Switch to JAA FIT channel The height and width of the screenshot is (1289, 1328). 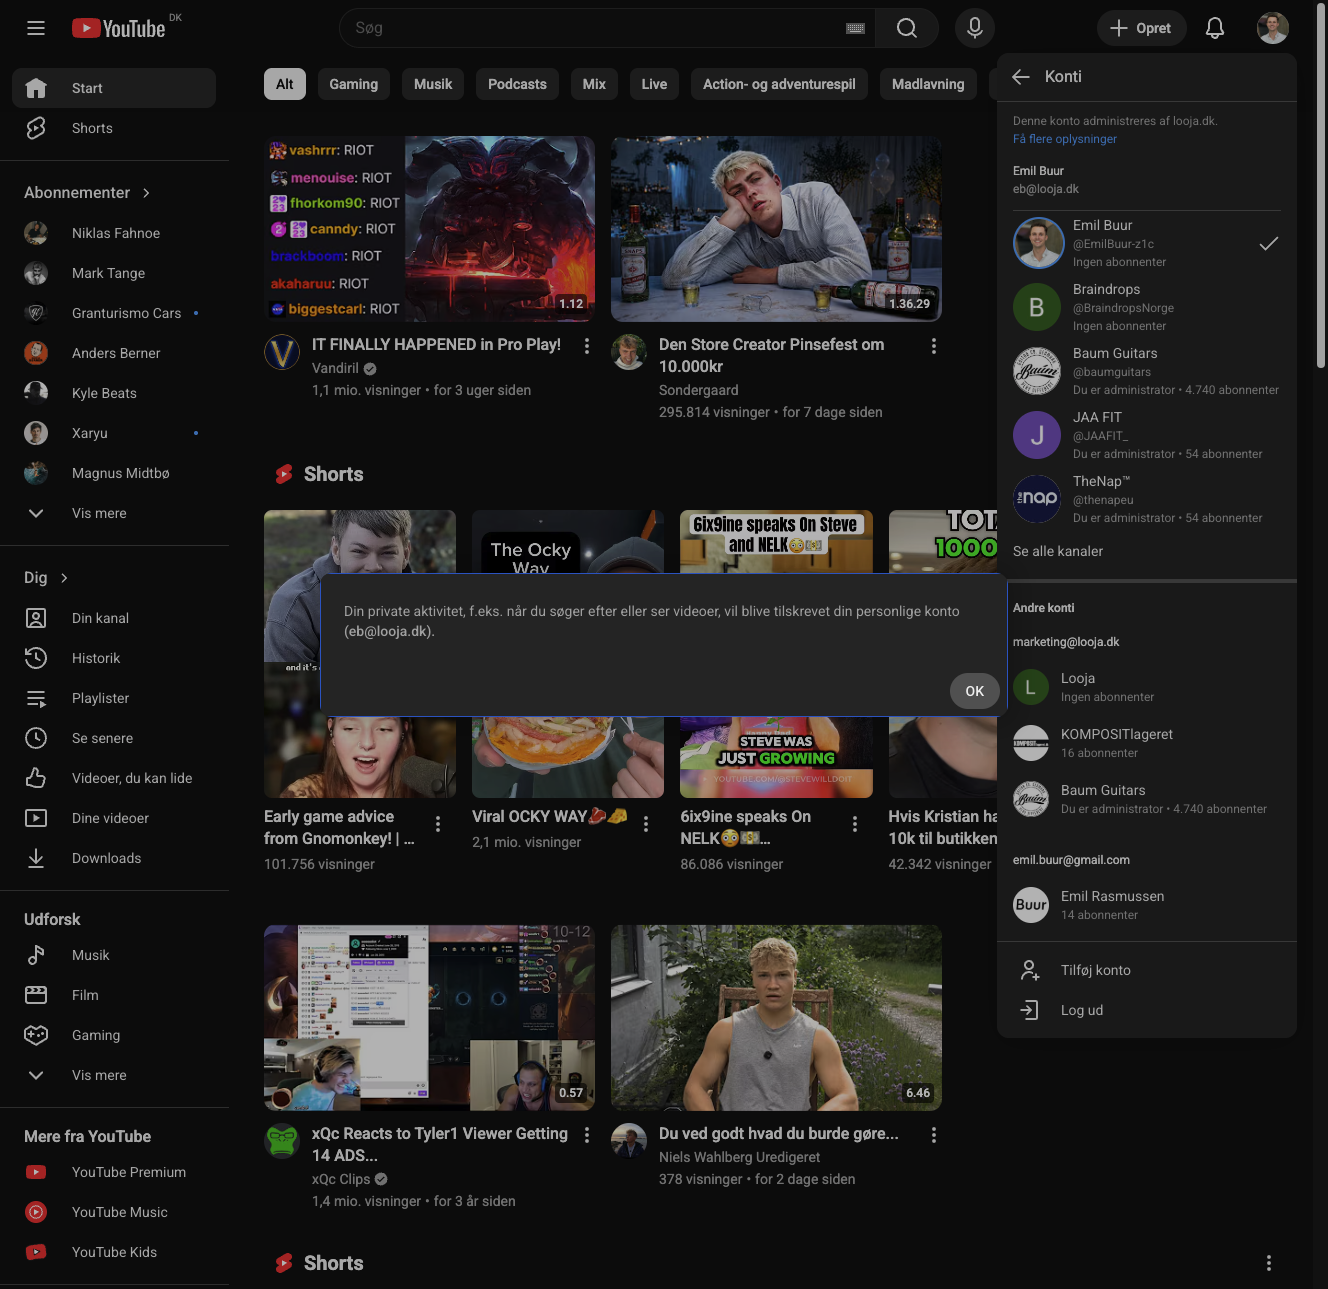coord(1147,435)
